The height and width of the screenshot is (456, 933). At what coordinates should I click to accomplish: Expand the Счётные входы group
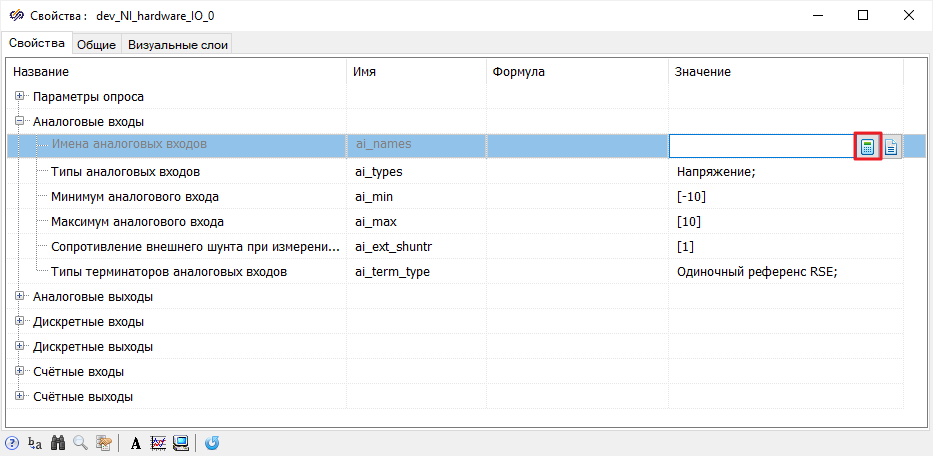point(19,372)
